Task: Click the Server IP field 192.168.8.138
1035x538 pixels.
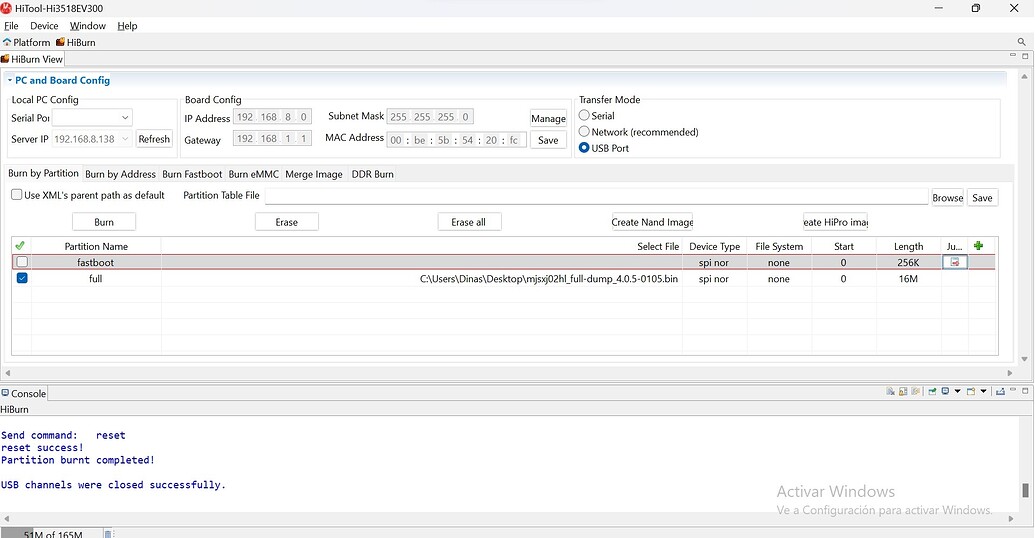Action: (x=92, y=139)
